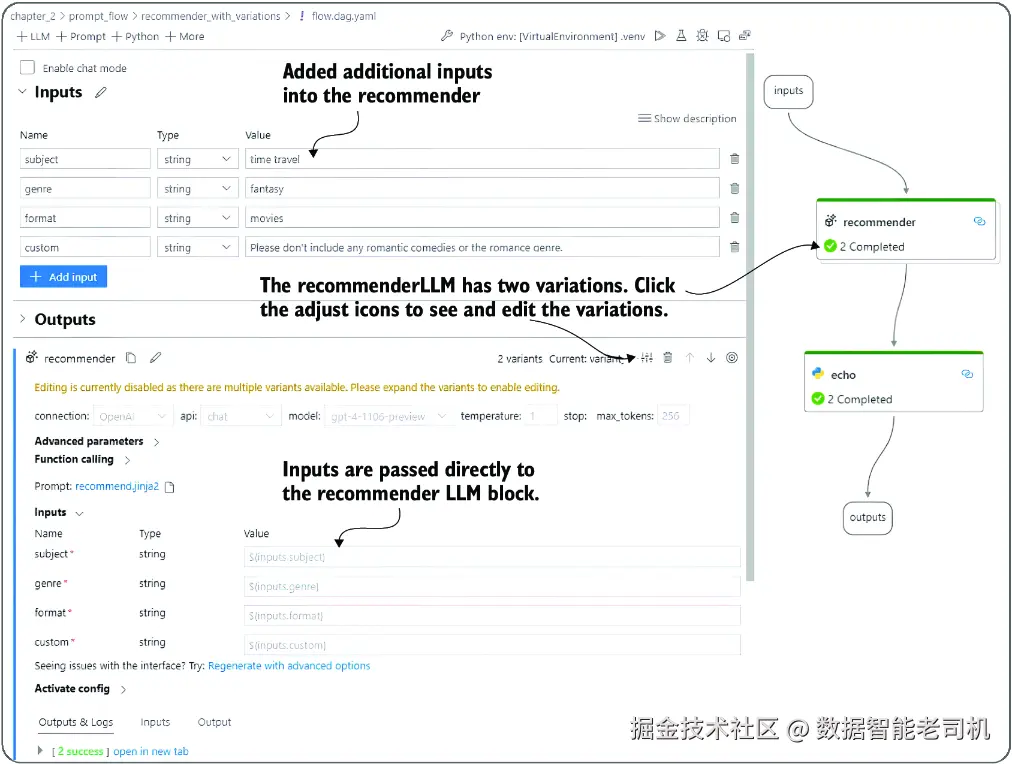Image resolution: width=1012 pixels, height=764 pixels.
Task: Click the max_tokens field
Action: [673, 416]
